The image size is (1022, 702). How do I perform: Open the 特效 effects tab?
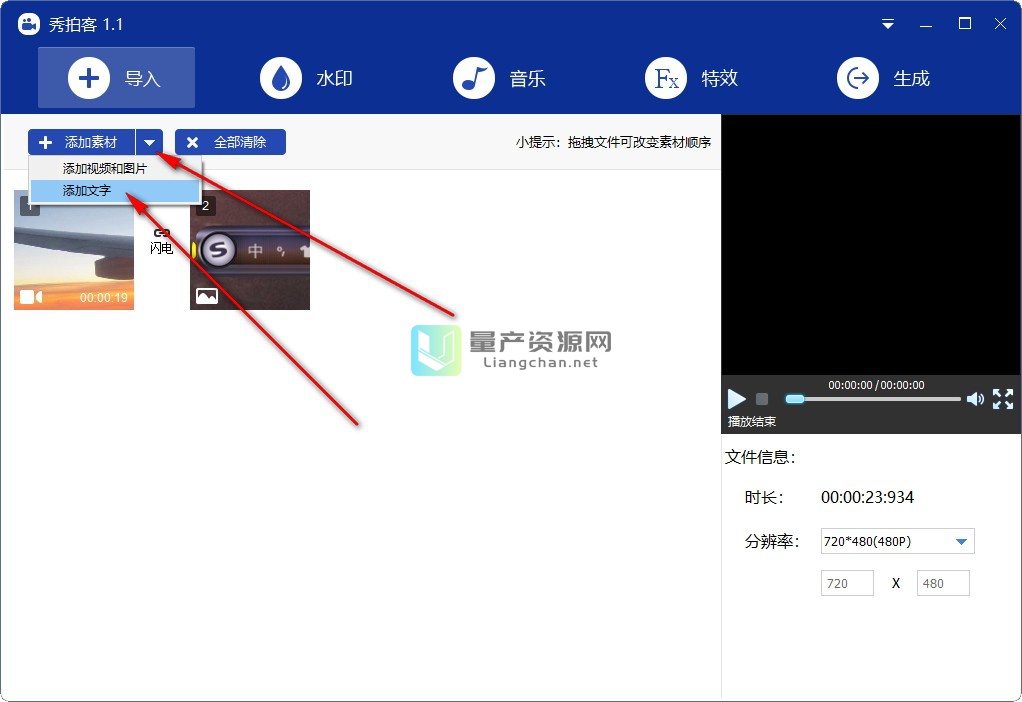tap(692, 78)
